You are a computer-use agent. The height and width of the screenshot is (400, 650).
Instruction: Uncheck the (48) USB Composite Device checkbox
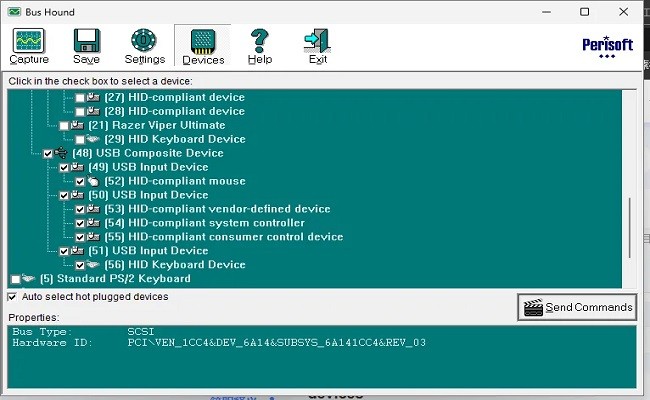48,153
